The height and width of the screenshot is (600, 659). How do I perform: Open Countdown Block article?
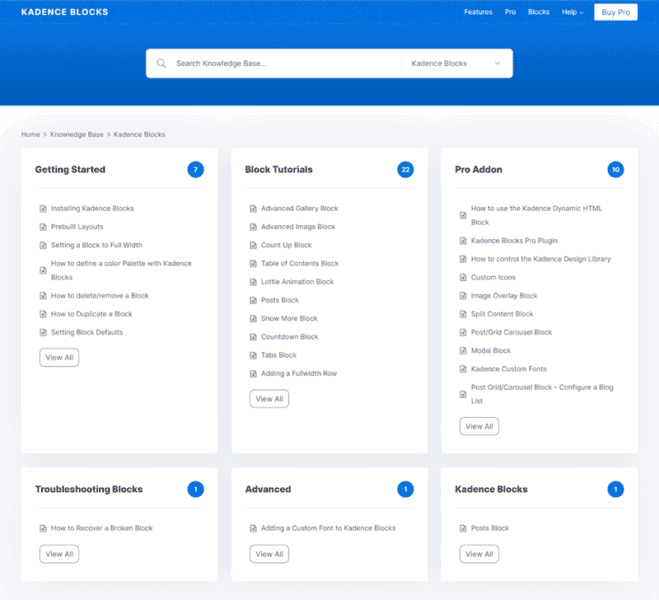290,337
